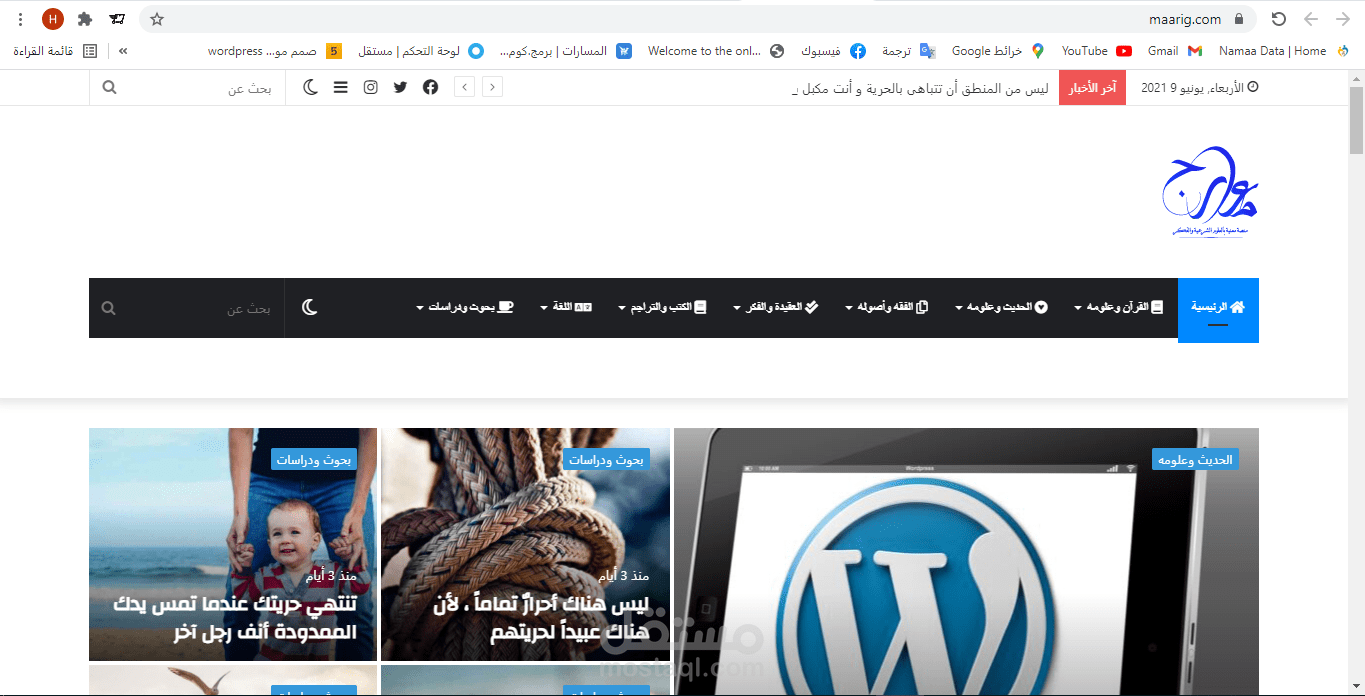
Task: Open the reading list قائمة القراءة
Action: coord(56,51)
